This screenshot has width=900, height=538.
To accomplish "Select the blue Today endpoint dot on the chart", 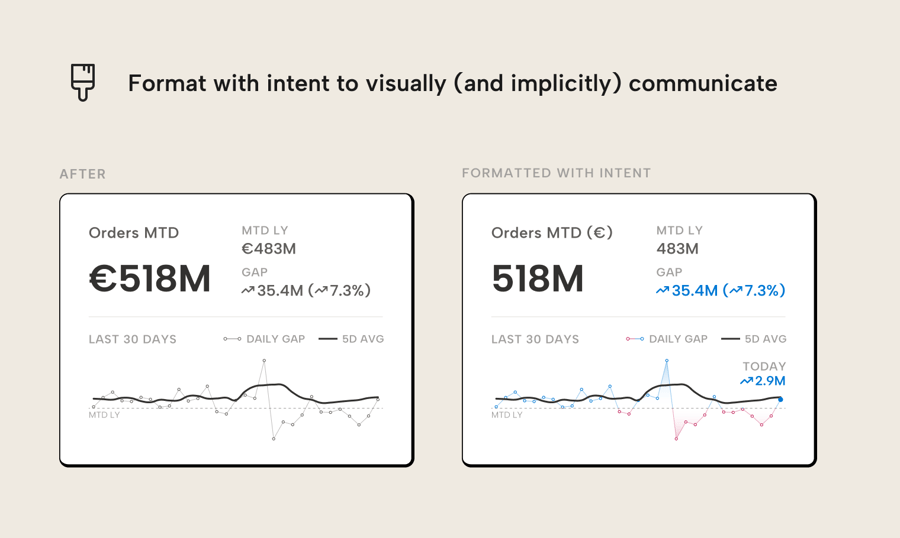I will (x=780, y=399).
